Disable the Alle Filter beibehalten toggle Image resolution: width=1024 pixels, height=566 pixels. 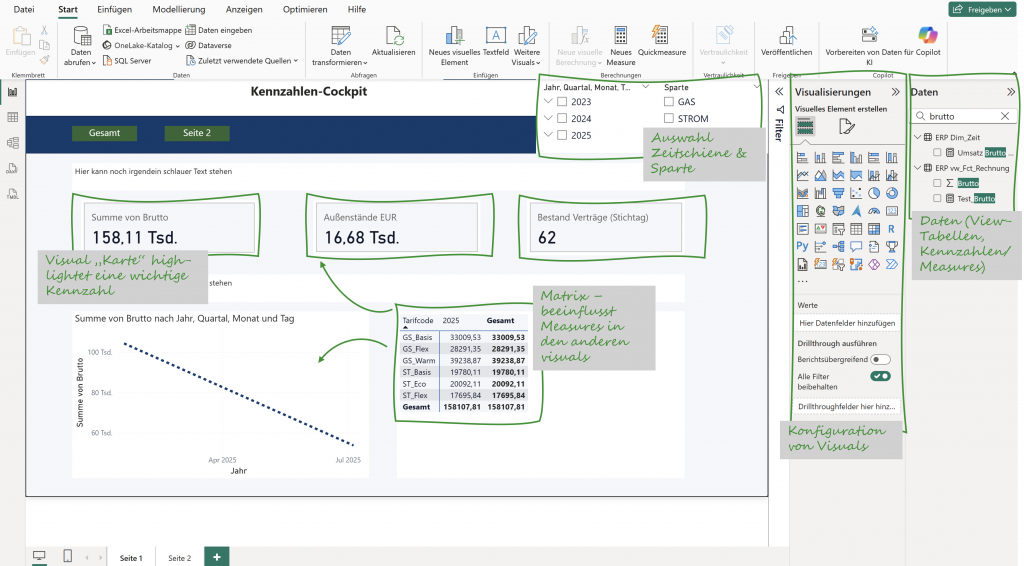[880, 376]
